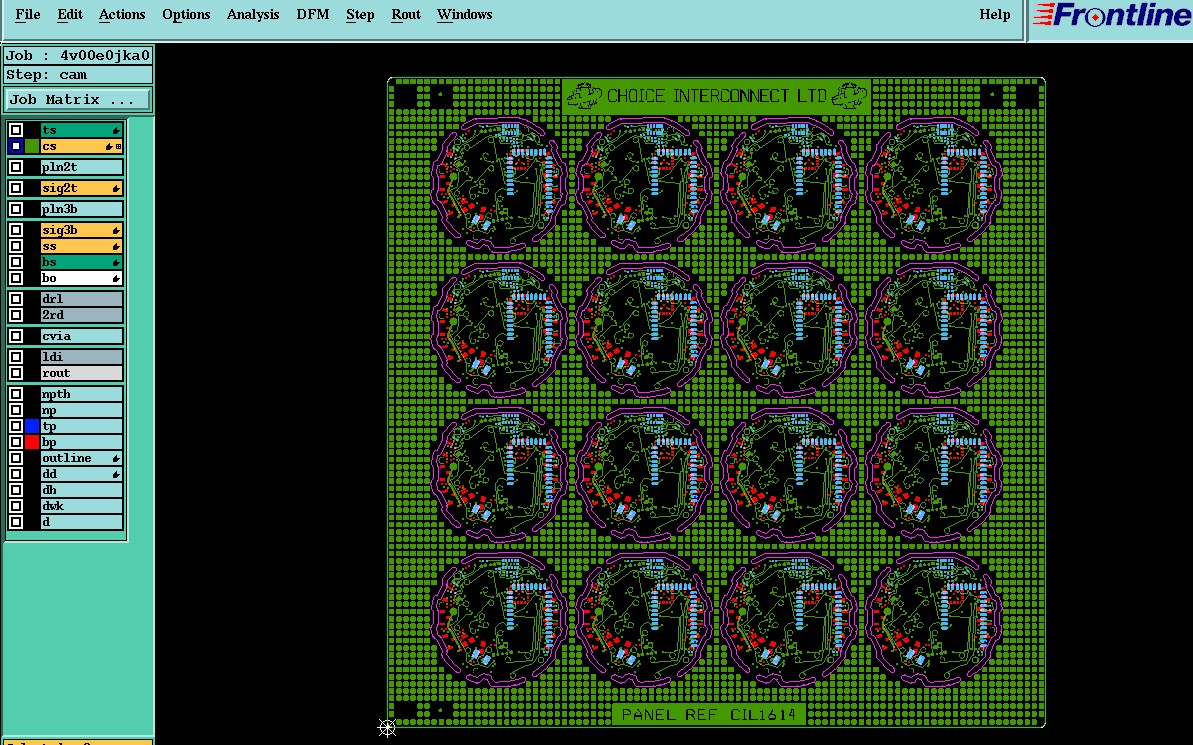This screenshot has width=1193, height=745.
Task: Toggle the drl layer display checkbox
Action: (16, 298)
